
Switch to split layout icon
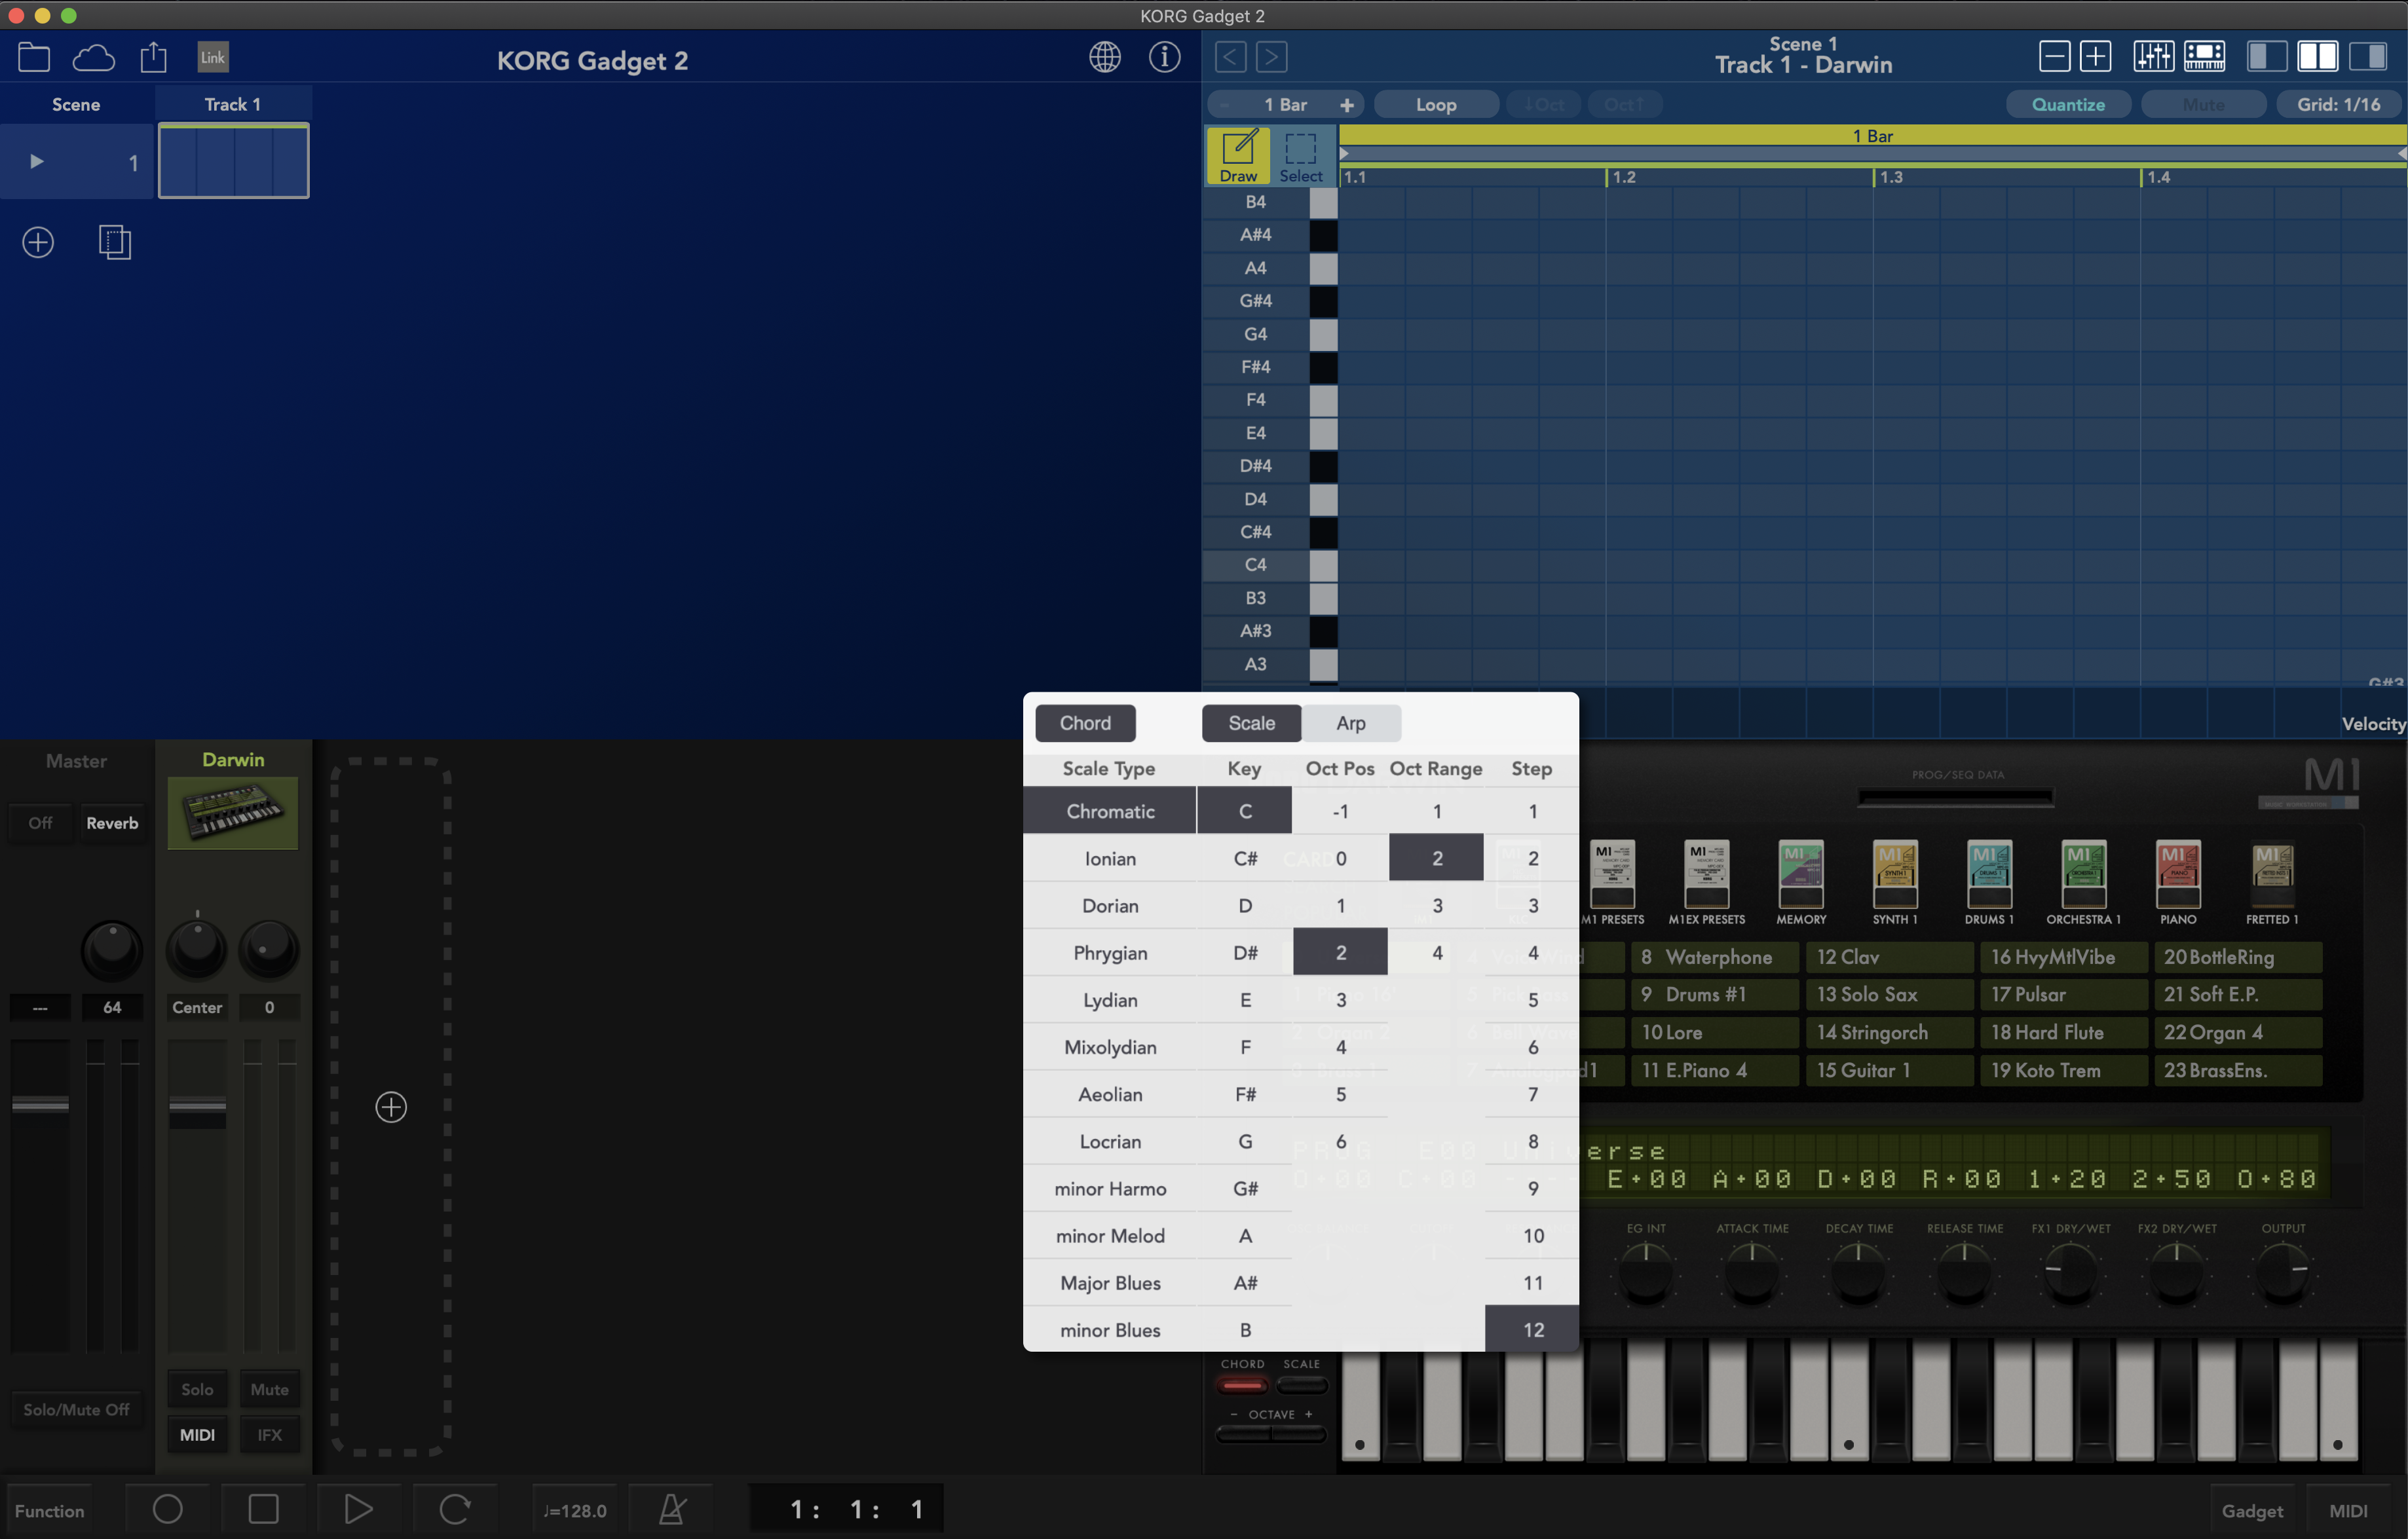click(x=2317, y=56)
